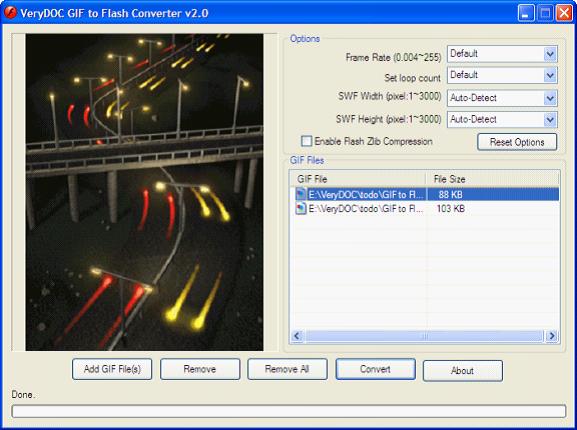Click the file list scroll right arrow
This screenshot has height=430, width=577.
(x=552, y=335)
